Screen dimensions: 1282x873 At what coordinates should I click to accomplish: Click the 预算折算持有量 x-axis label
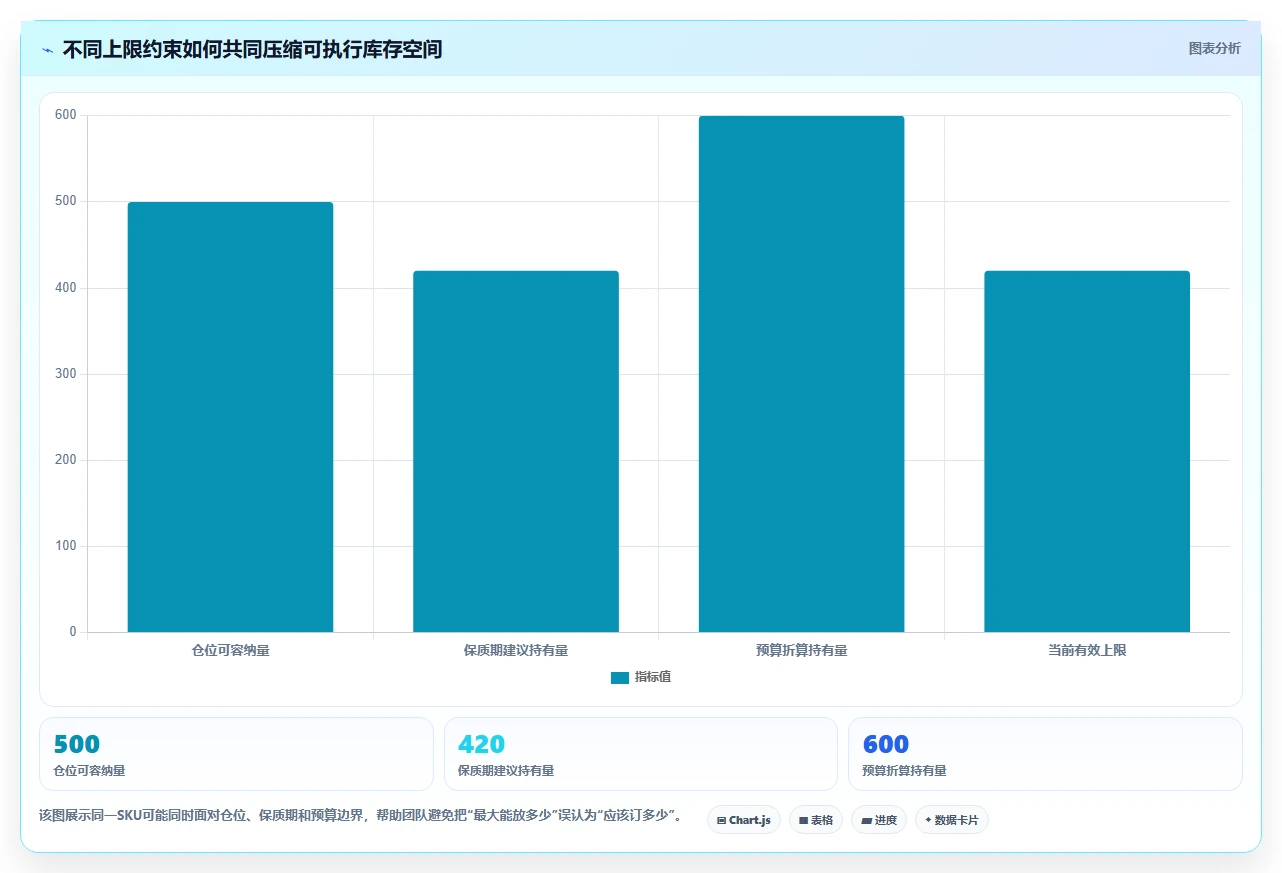pos(801,650)
